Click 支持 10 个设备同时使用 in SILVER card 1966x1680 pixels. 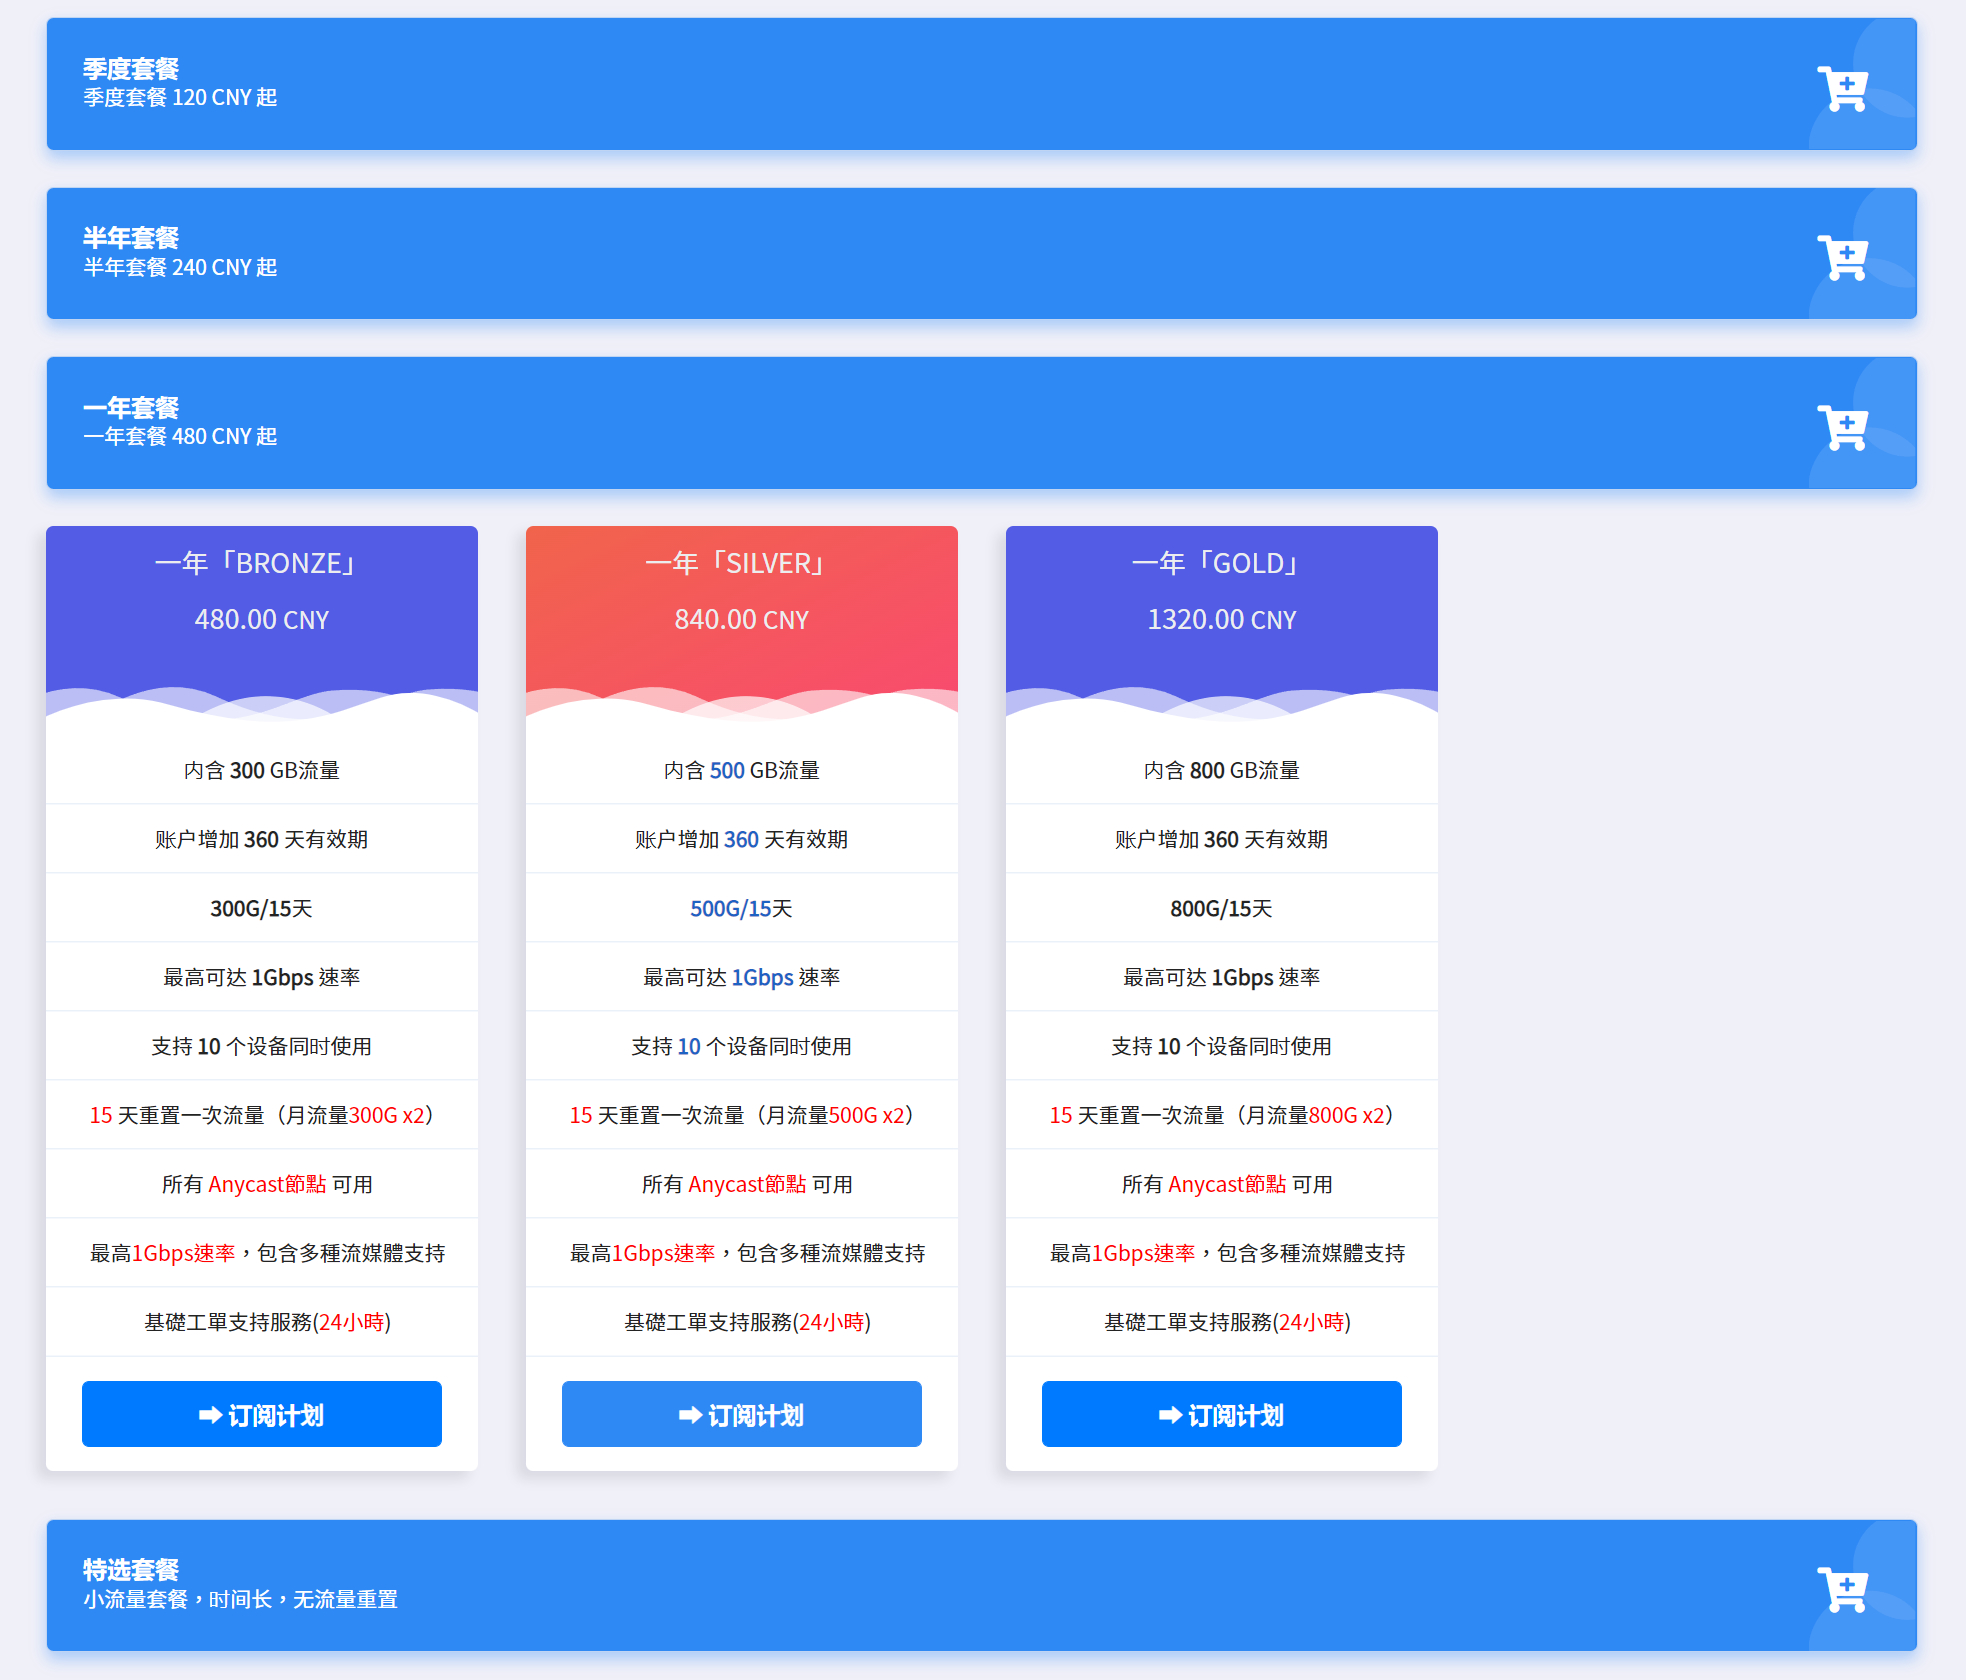point(742,1046)
